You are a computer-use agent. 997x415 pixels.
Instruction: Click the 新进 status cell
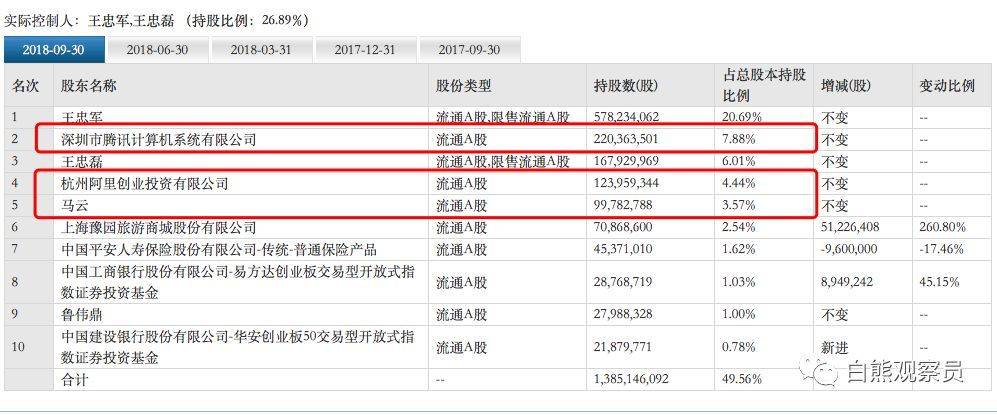(834, 347)
